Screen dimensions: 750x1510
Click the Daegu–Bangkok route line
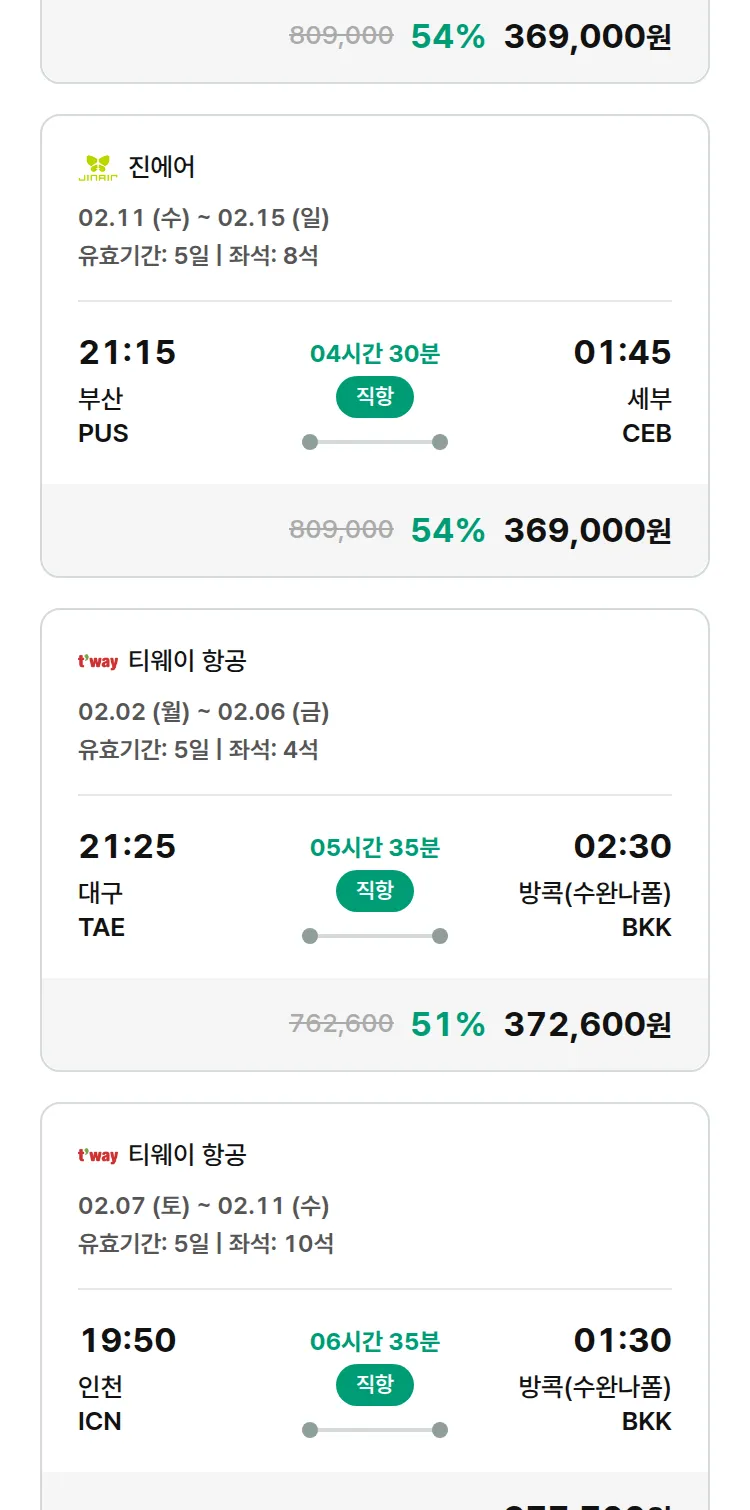375,936
